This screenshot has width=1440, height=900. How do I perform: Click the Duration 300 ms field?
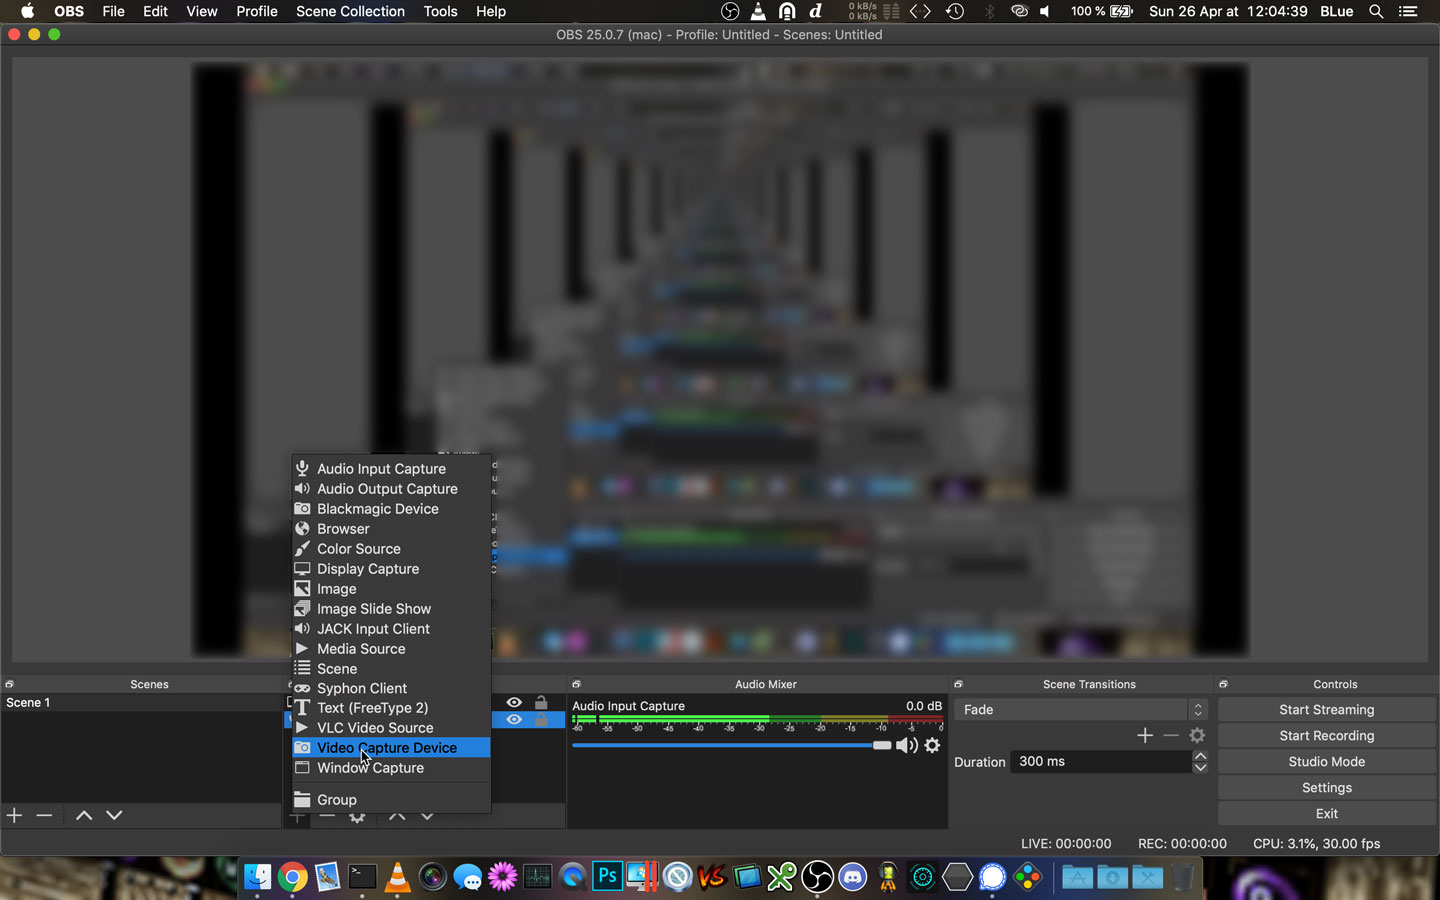point(1101,761)
